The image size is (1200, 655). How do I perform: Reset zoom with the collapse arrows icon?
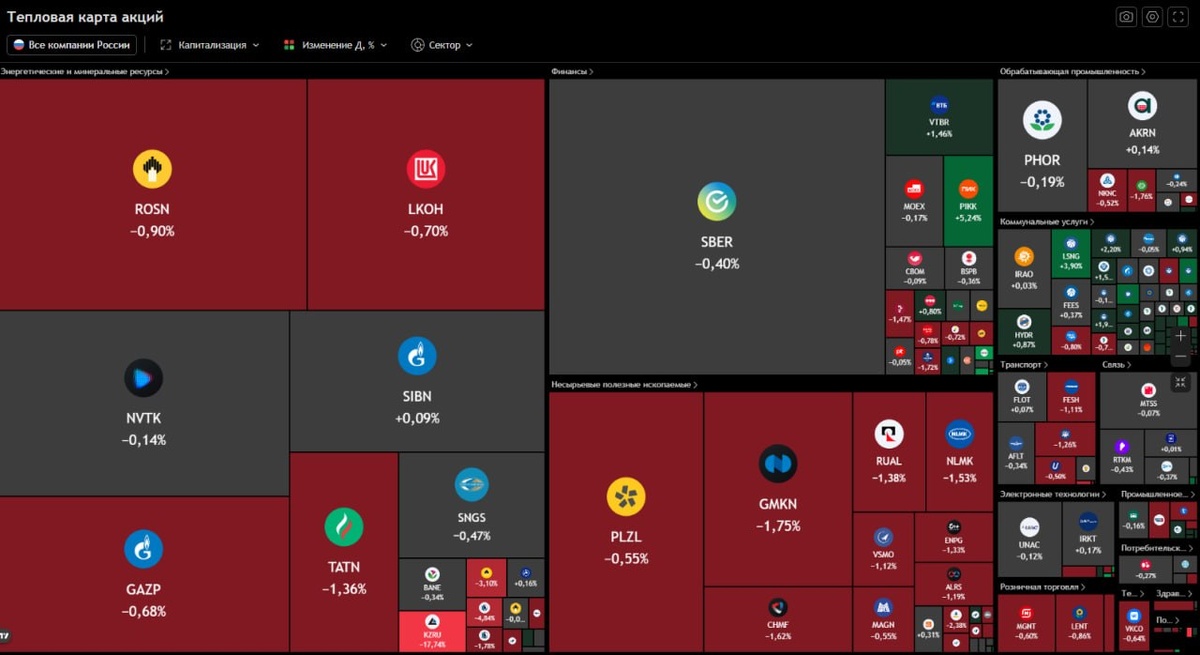tap(1181, 382)
